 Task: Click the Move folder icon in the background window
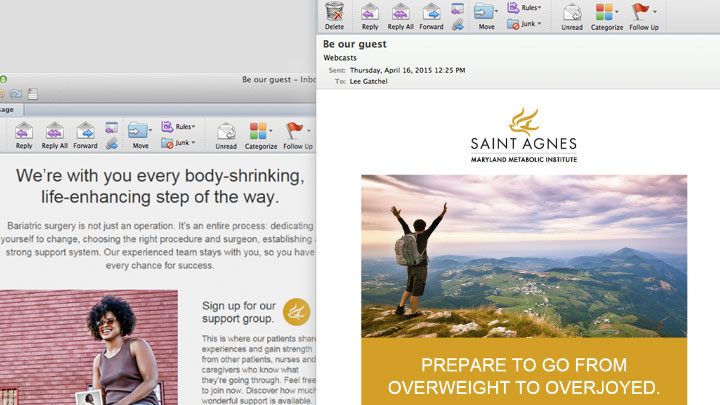pos(138,132)
